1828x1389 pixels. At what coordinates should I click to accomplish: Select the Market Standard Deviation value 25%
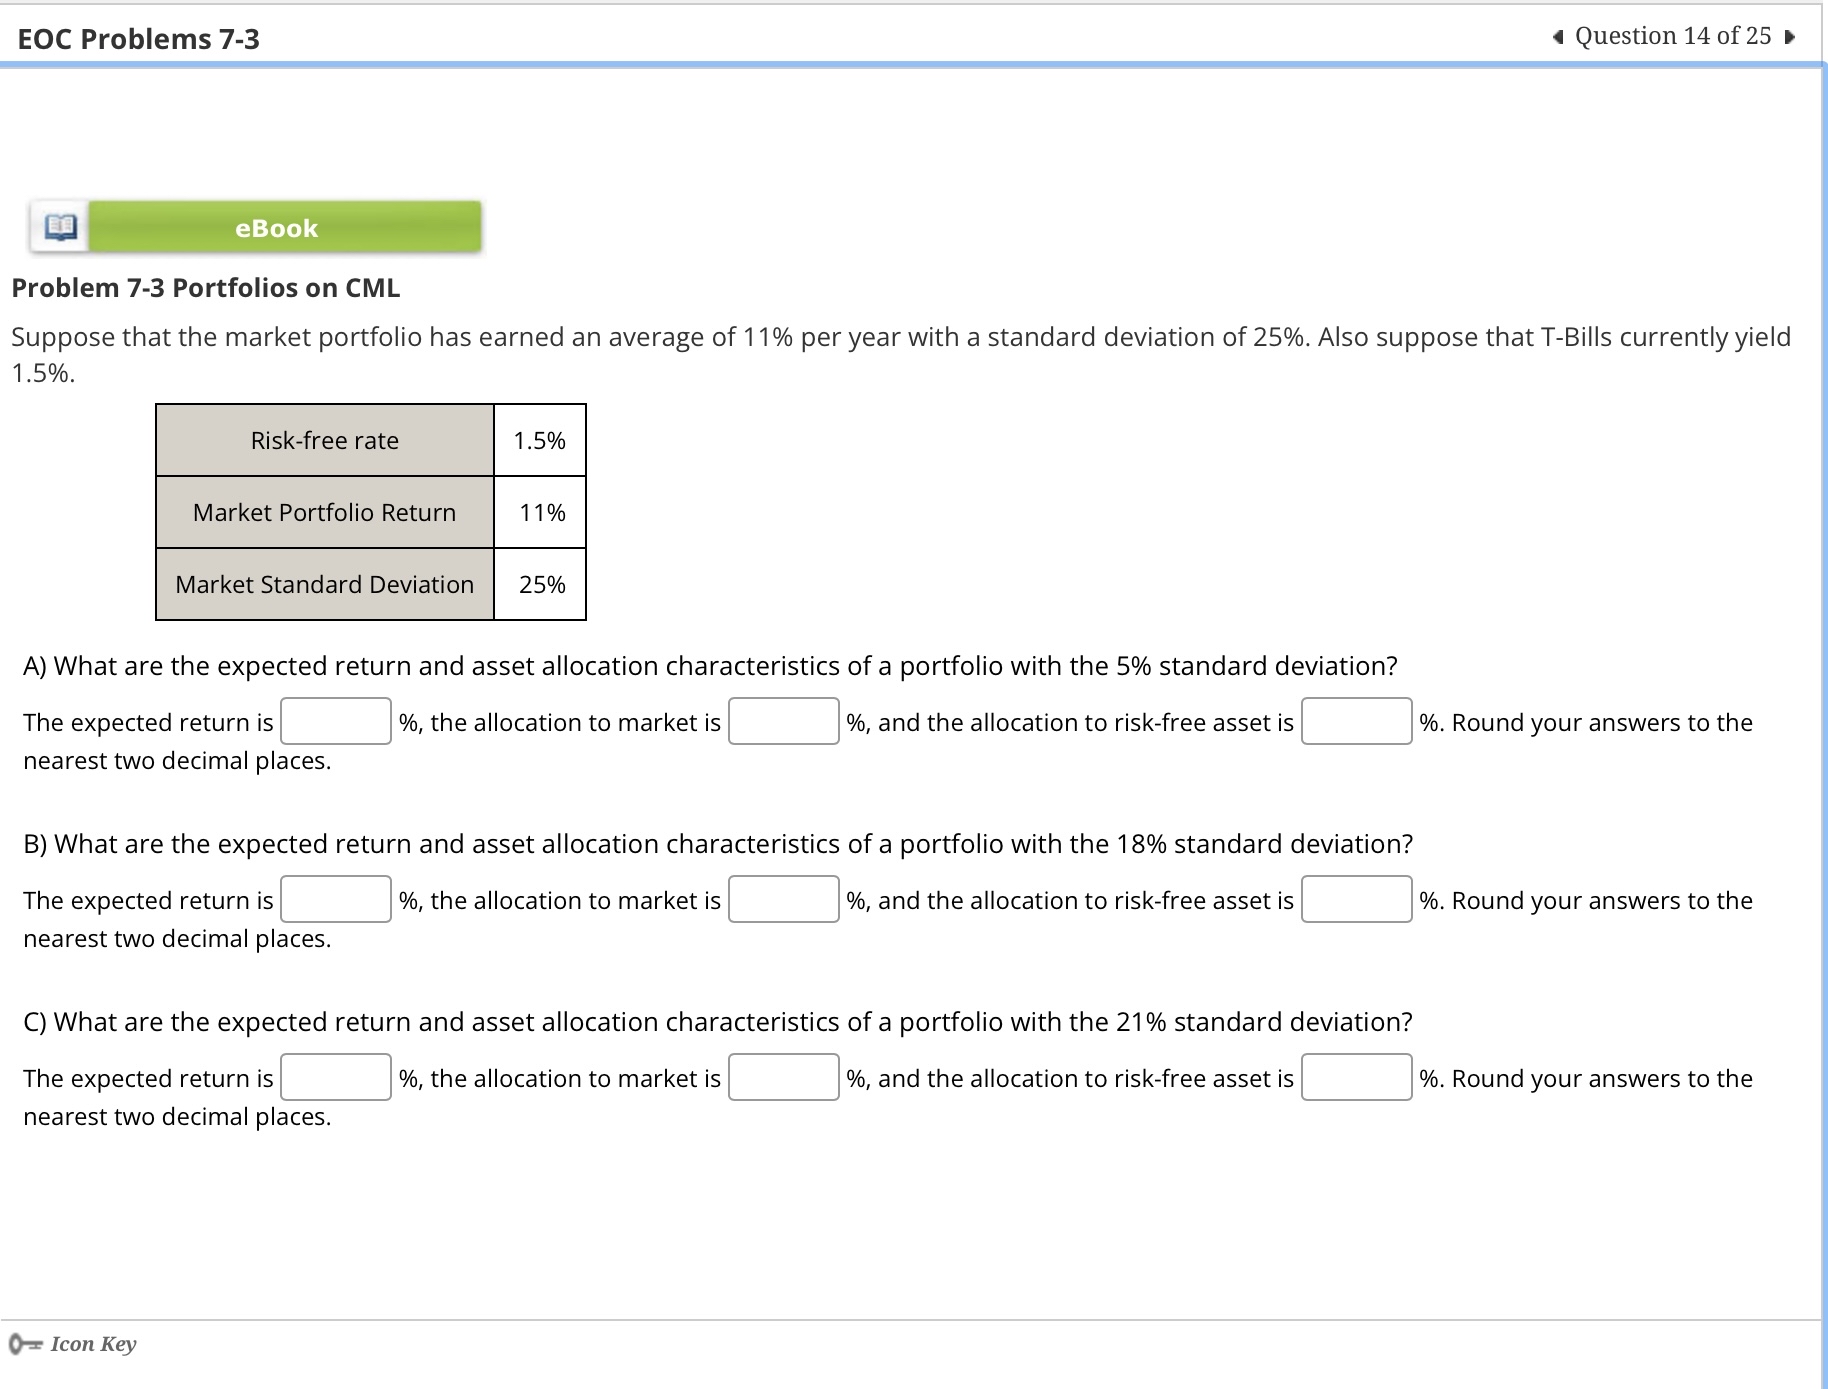point(539,584)
